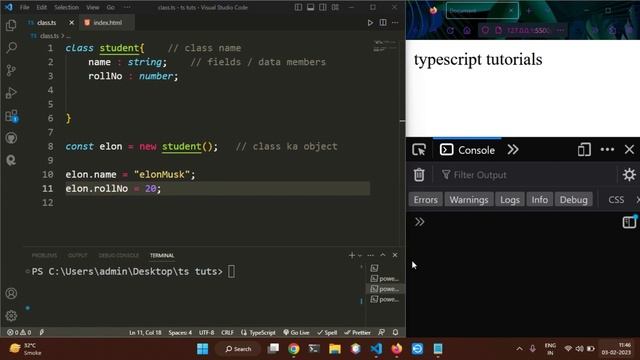Switch console to multi-line editor mode
Image resolution: width=640 pixels, height=360 pixels.
click(x=629, y=222)
